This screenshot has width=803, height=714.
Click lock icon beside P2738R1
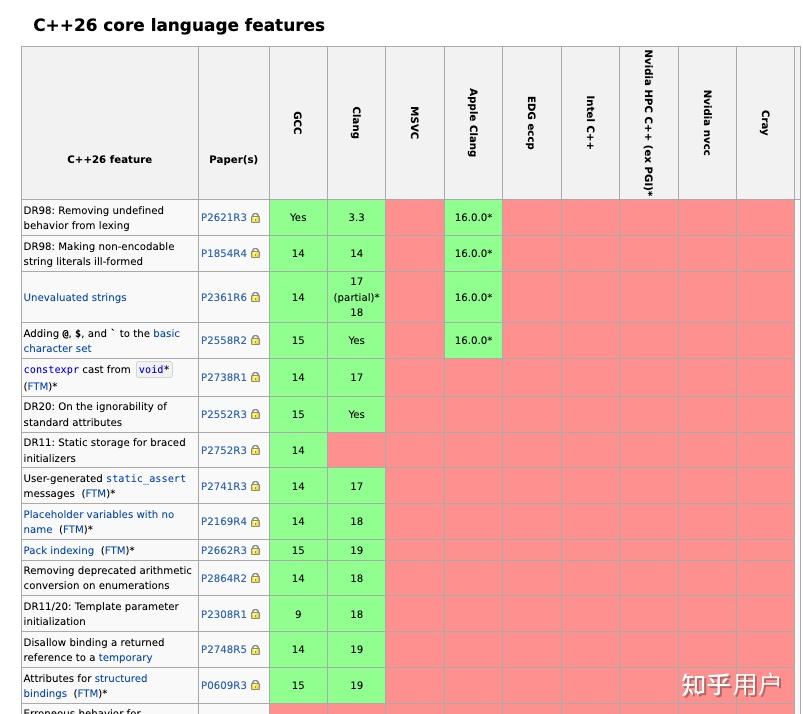pos(255,377)
